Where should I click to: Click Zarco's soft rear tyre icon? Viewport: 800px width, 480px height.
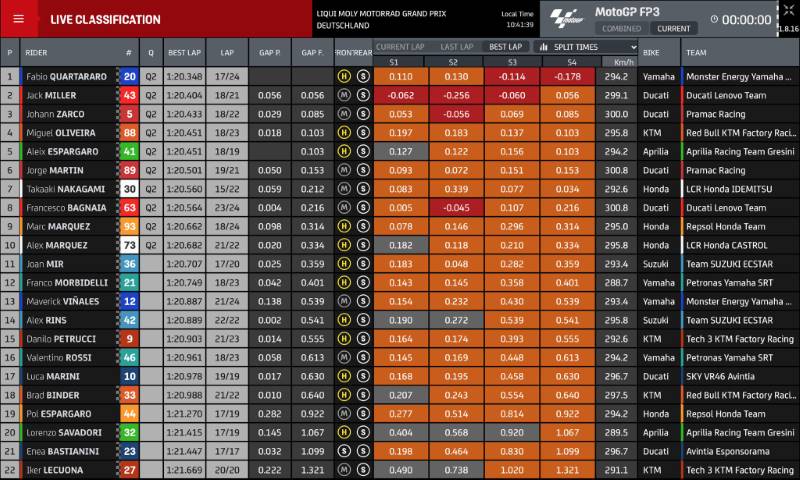(363, 114)
